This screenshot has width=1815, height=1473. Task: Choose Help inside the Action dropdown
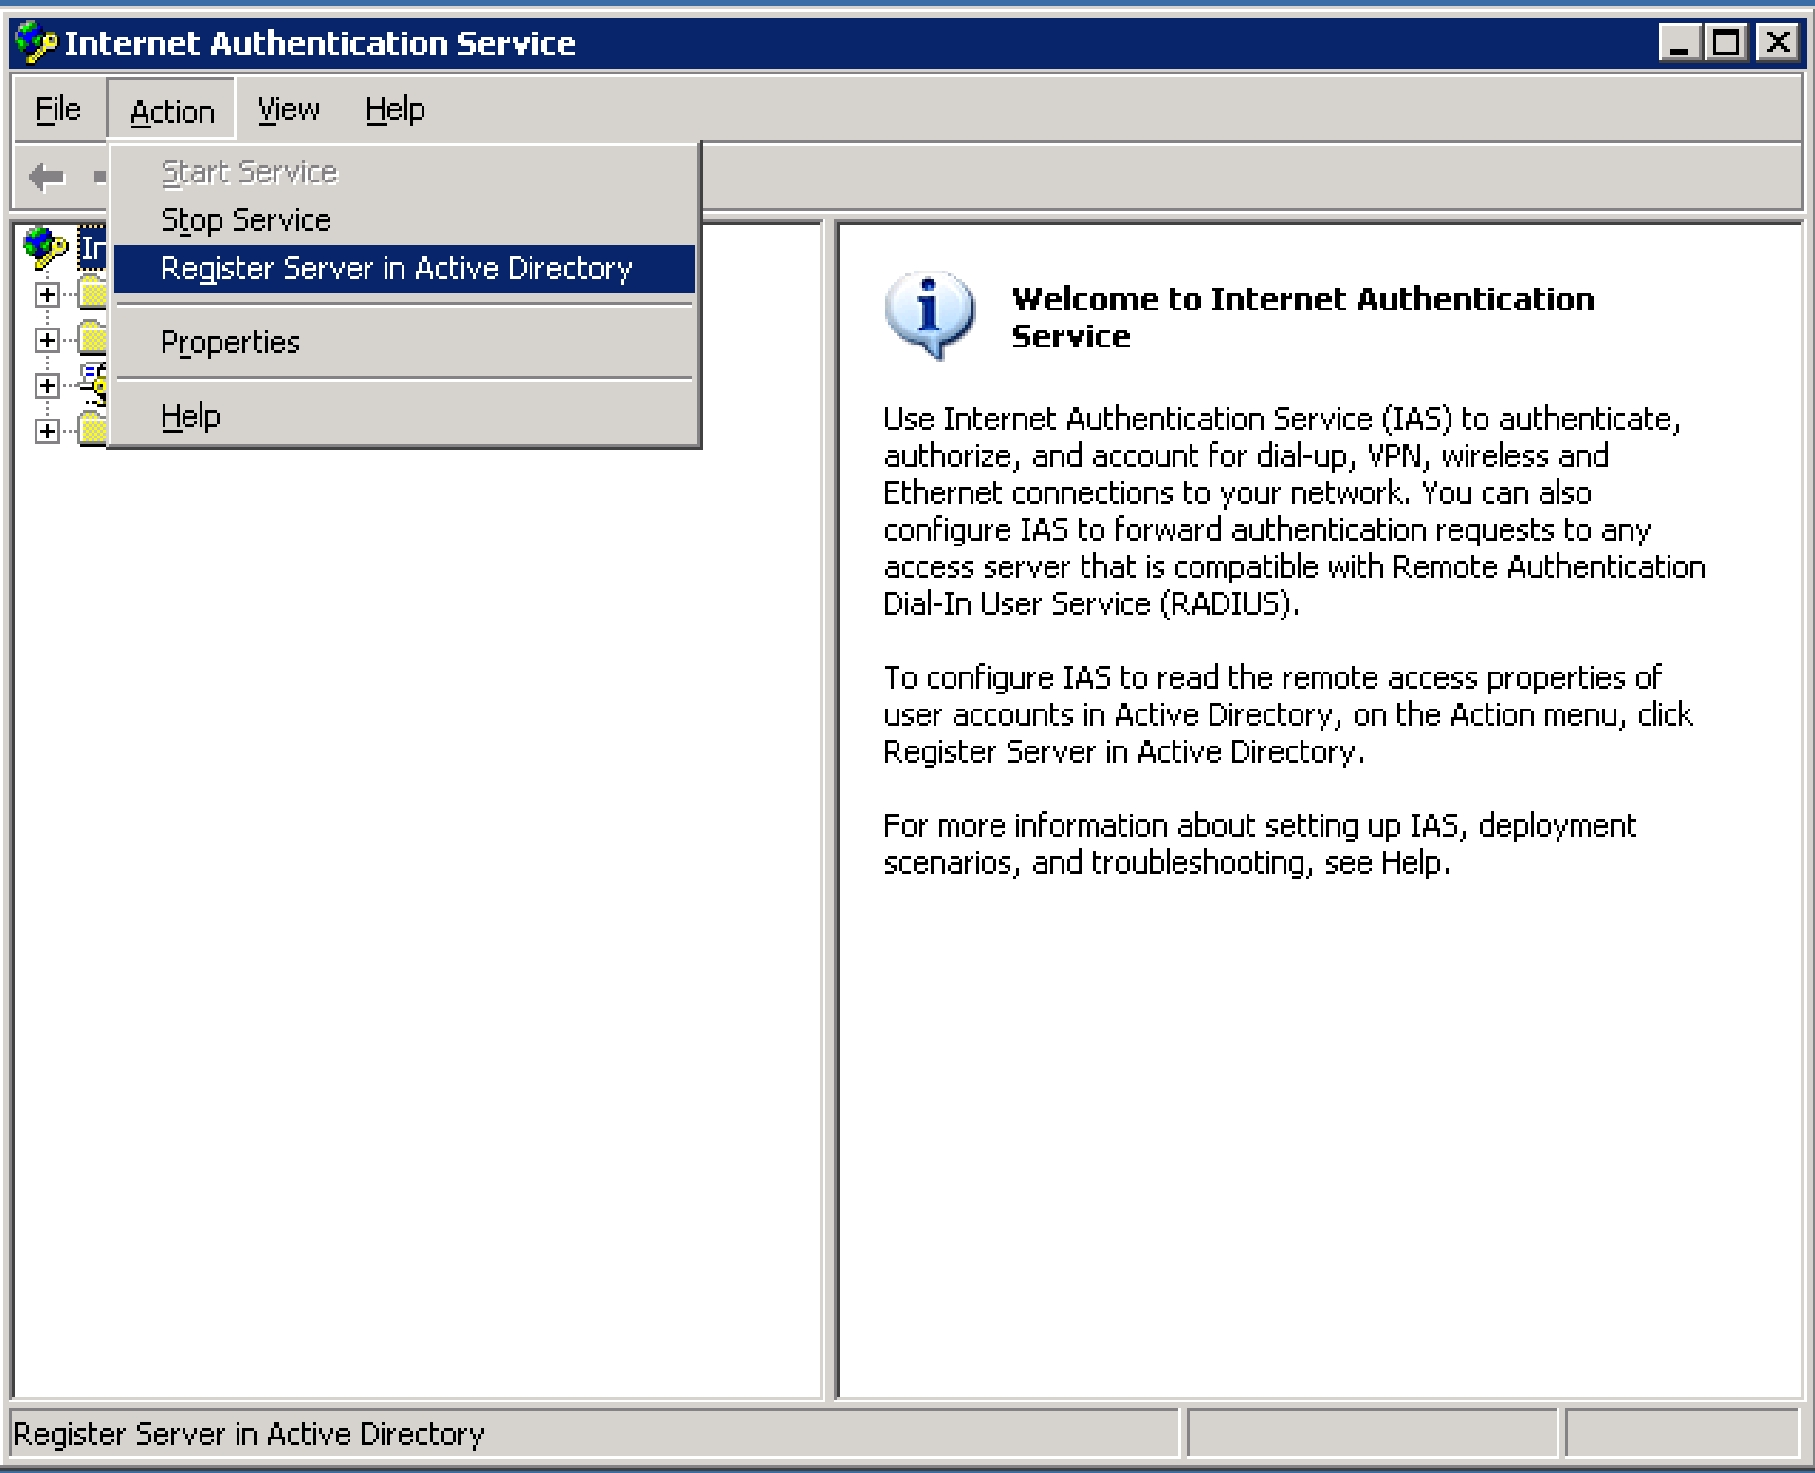click(404, 416)
